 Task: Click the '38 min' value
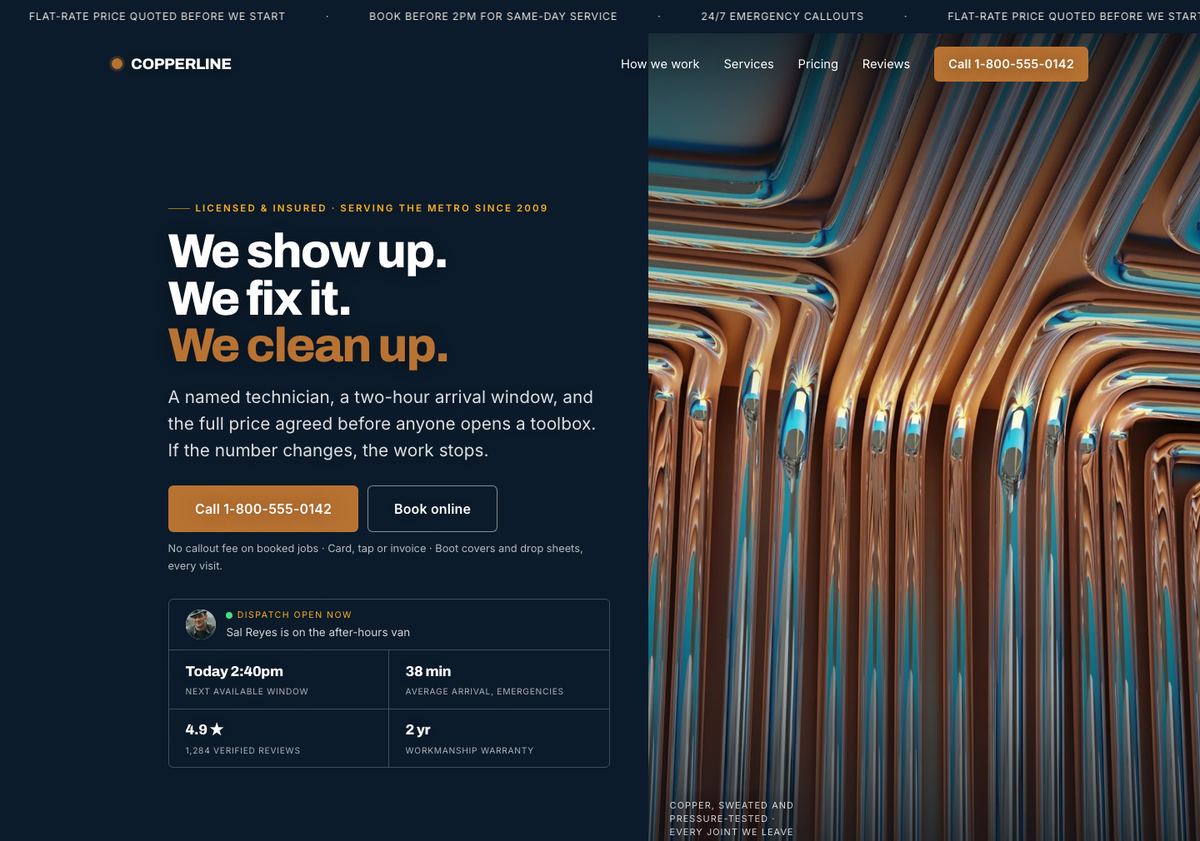click(x=428, y=671)
